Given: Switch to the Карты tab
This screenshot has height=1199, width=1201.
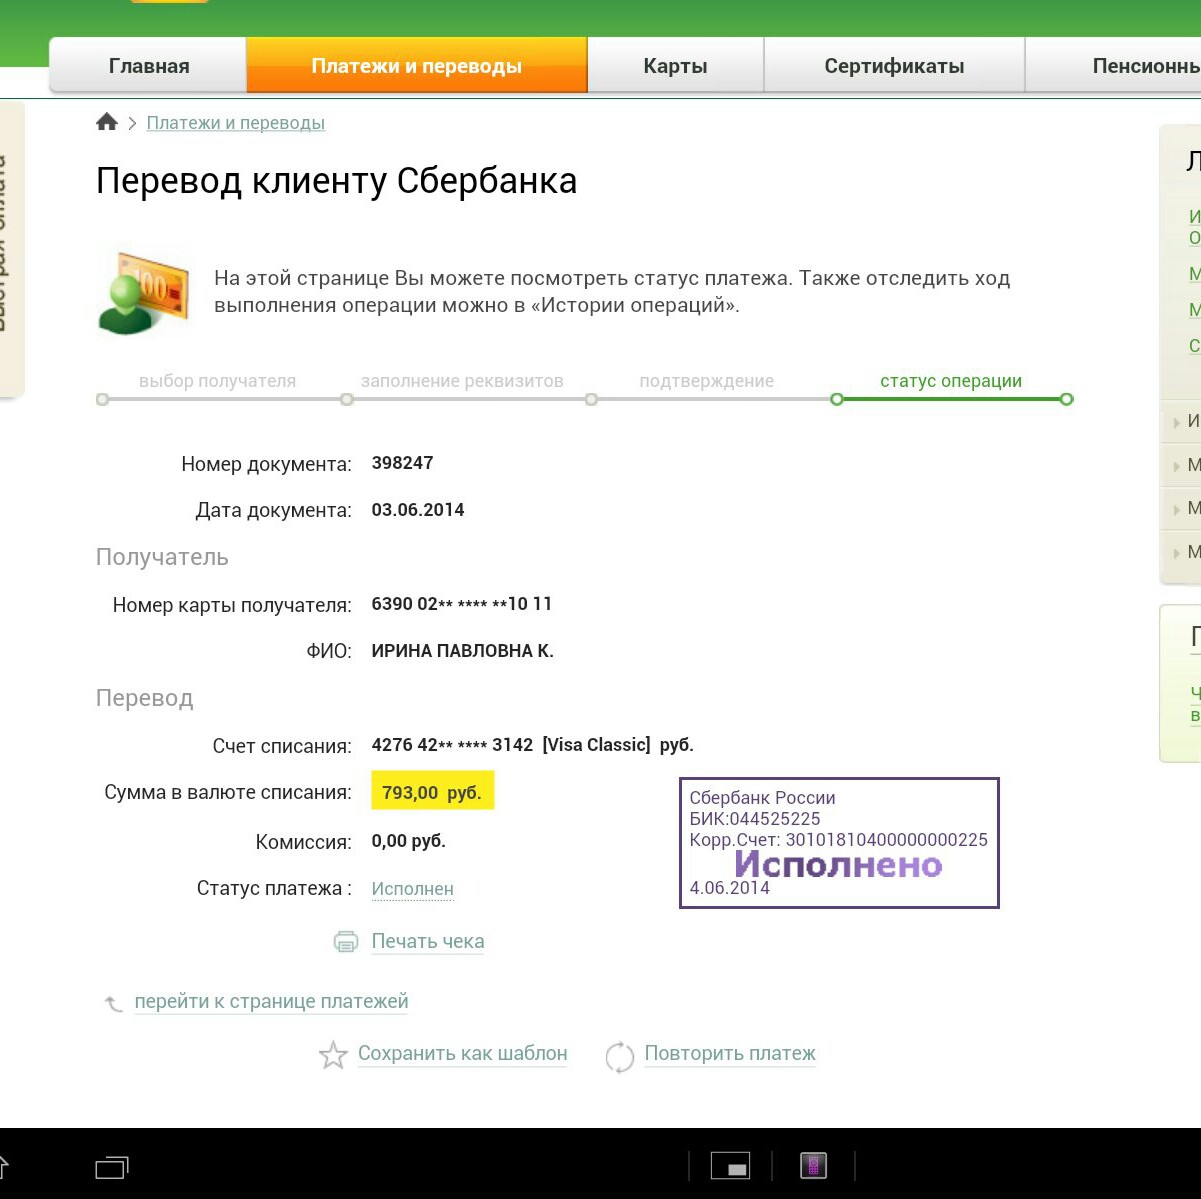Looking at the screenshot, I should tap(675, 66).
